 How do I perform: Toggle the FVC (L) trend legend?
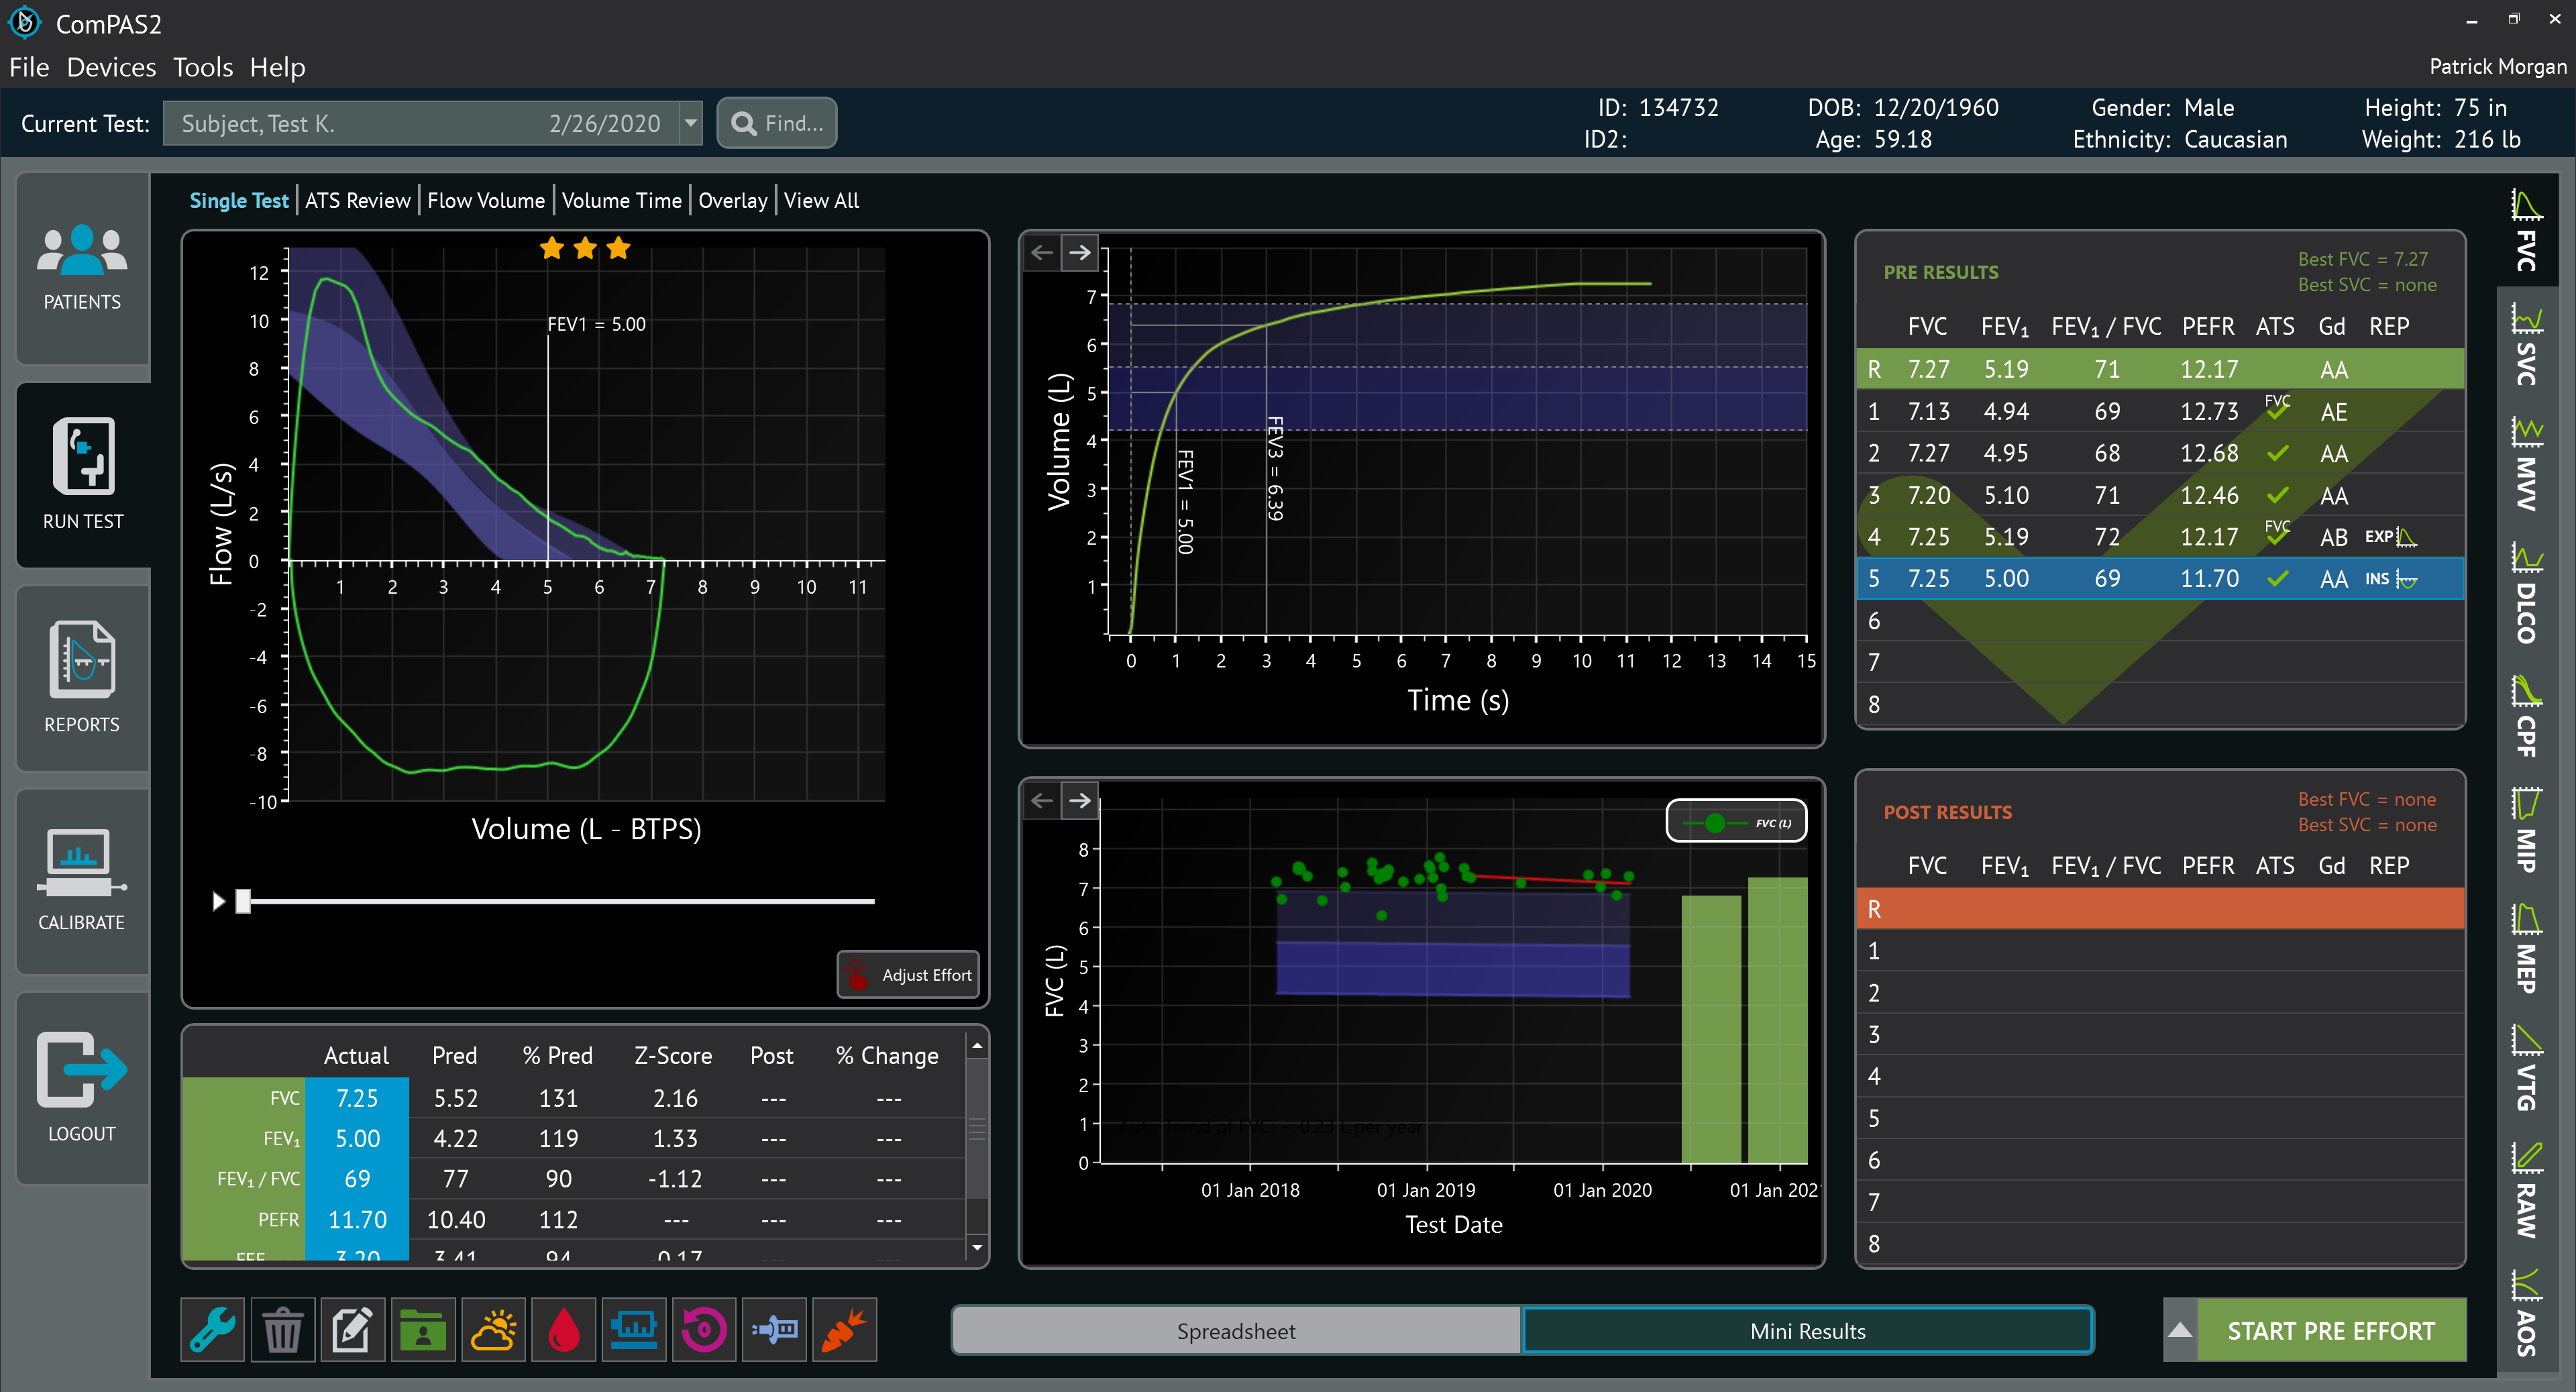[x=1736, y=822]
